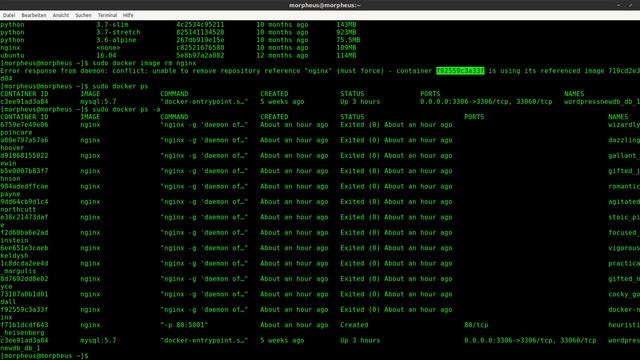
Task: Click the wrapped name '_heisenberg'
Action: click(22, 333)
